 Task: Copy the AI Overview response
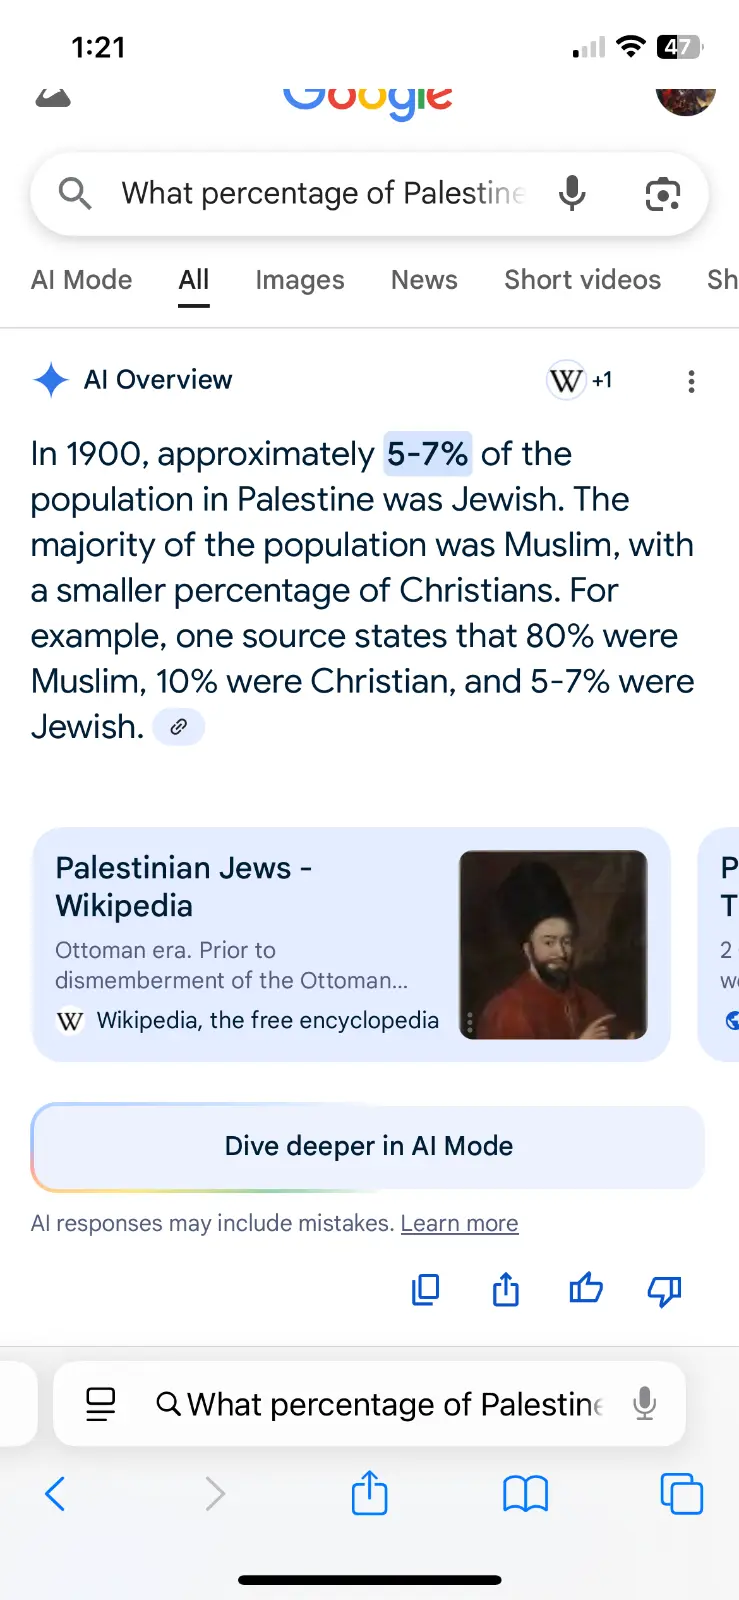[x=425, y=1290]
